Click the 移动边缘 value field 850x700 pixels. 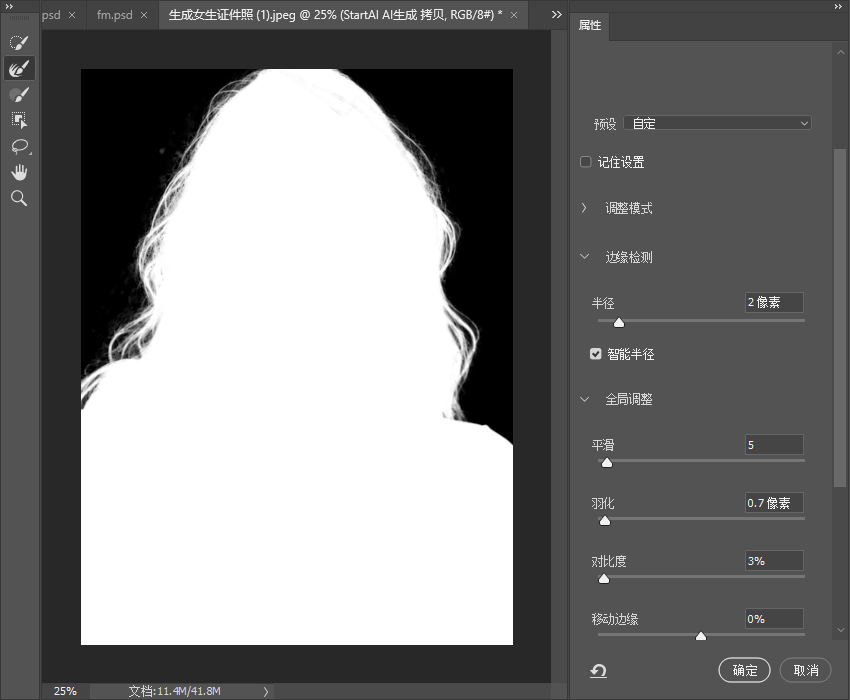coord(774,619)
